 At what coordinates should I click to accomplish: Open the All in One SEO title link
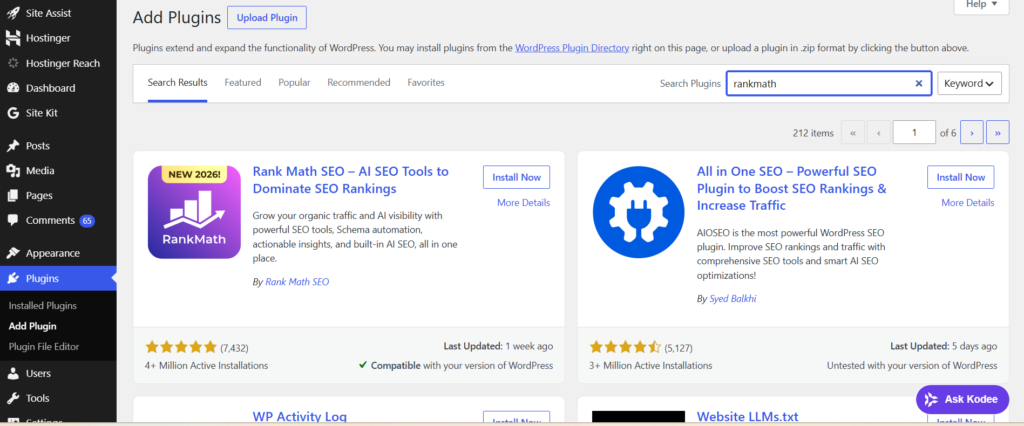pyautogui.click(x=792, y=189)
